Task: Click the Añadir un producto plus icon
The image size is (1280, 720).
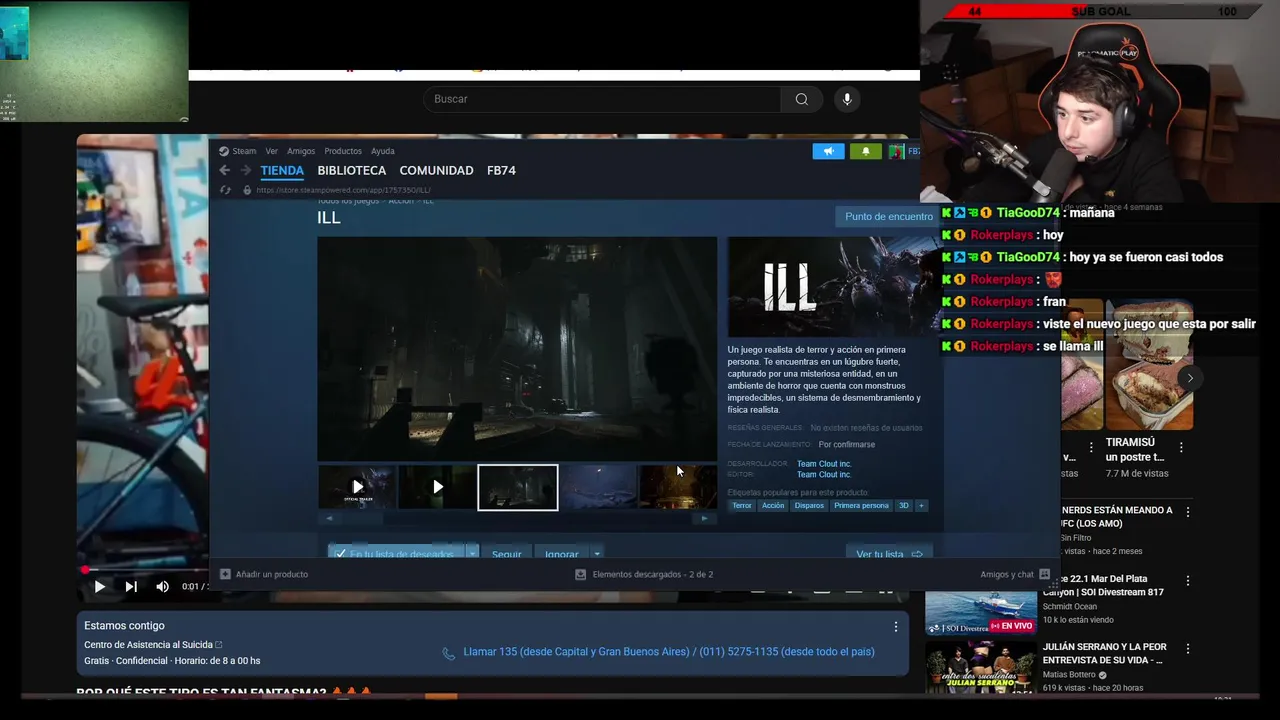Action: [225, 574]
